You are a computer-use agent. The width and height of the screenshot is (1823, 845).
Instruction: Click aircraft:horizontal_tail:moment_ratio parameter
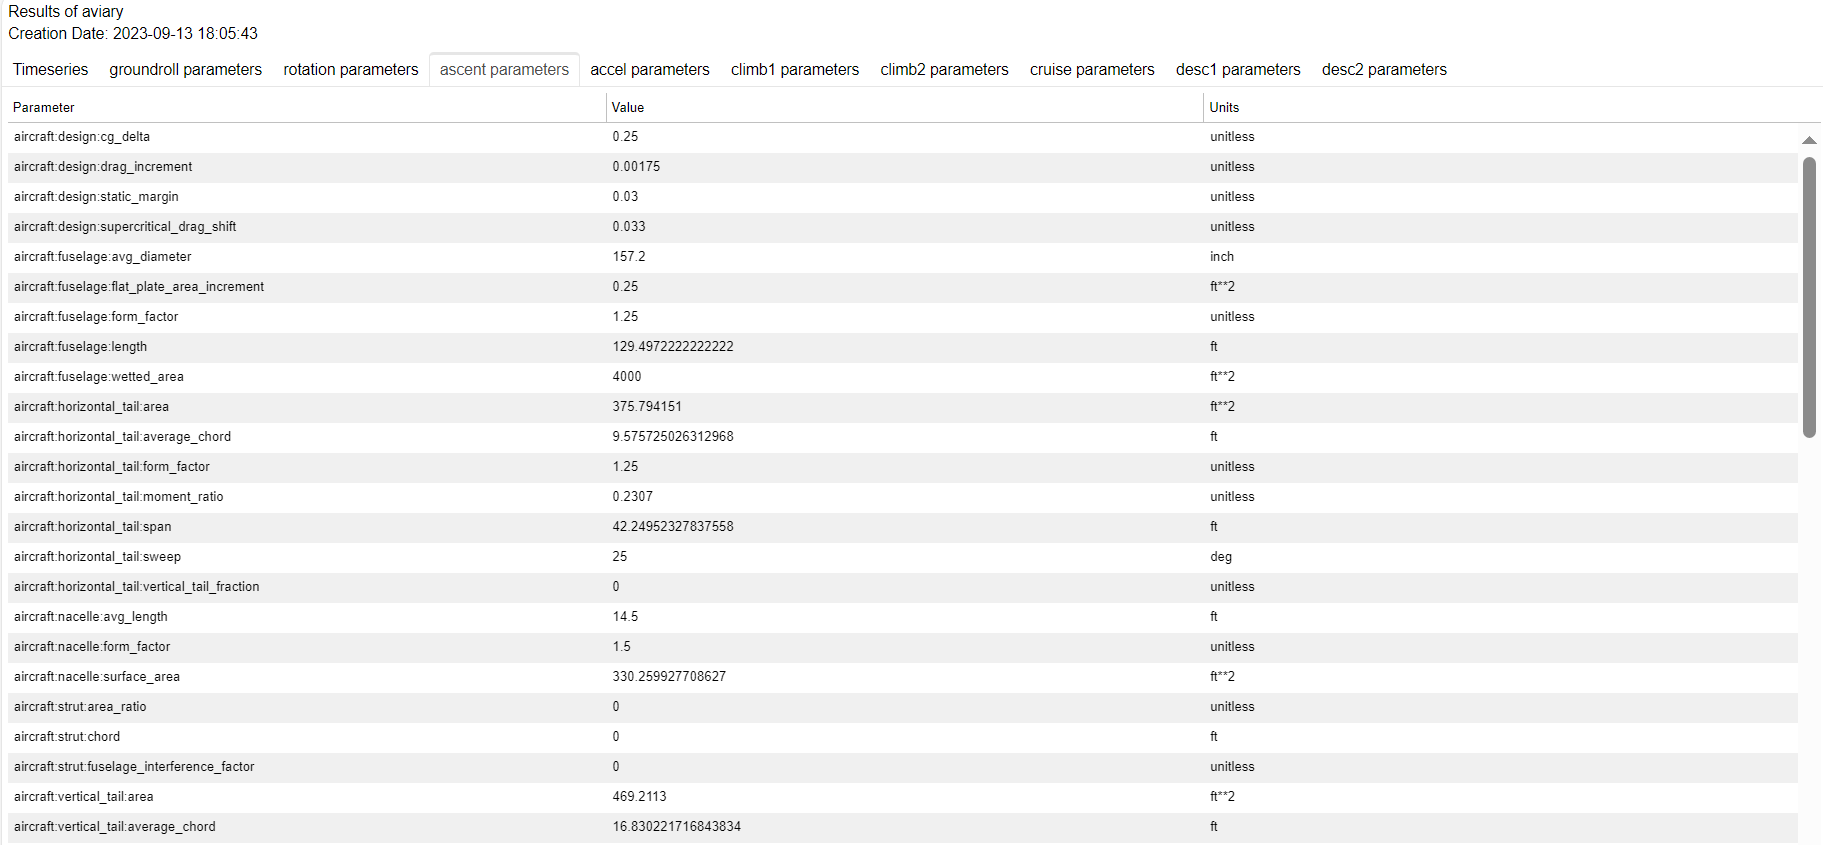[x=118, y=497]
